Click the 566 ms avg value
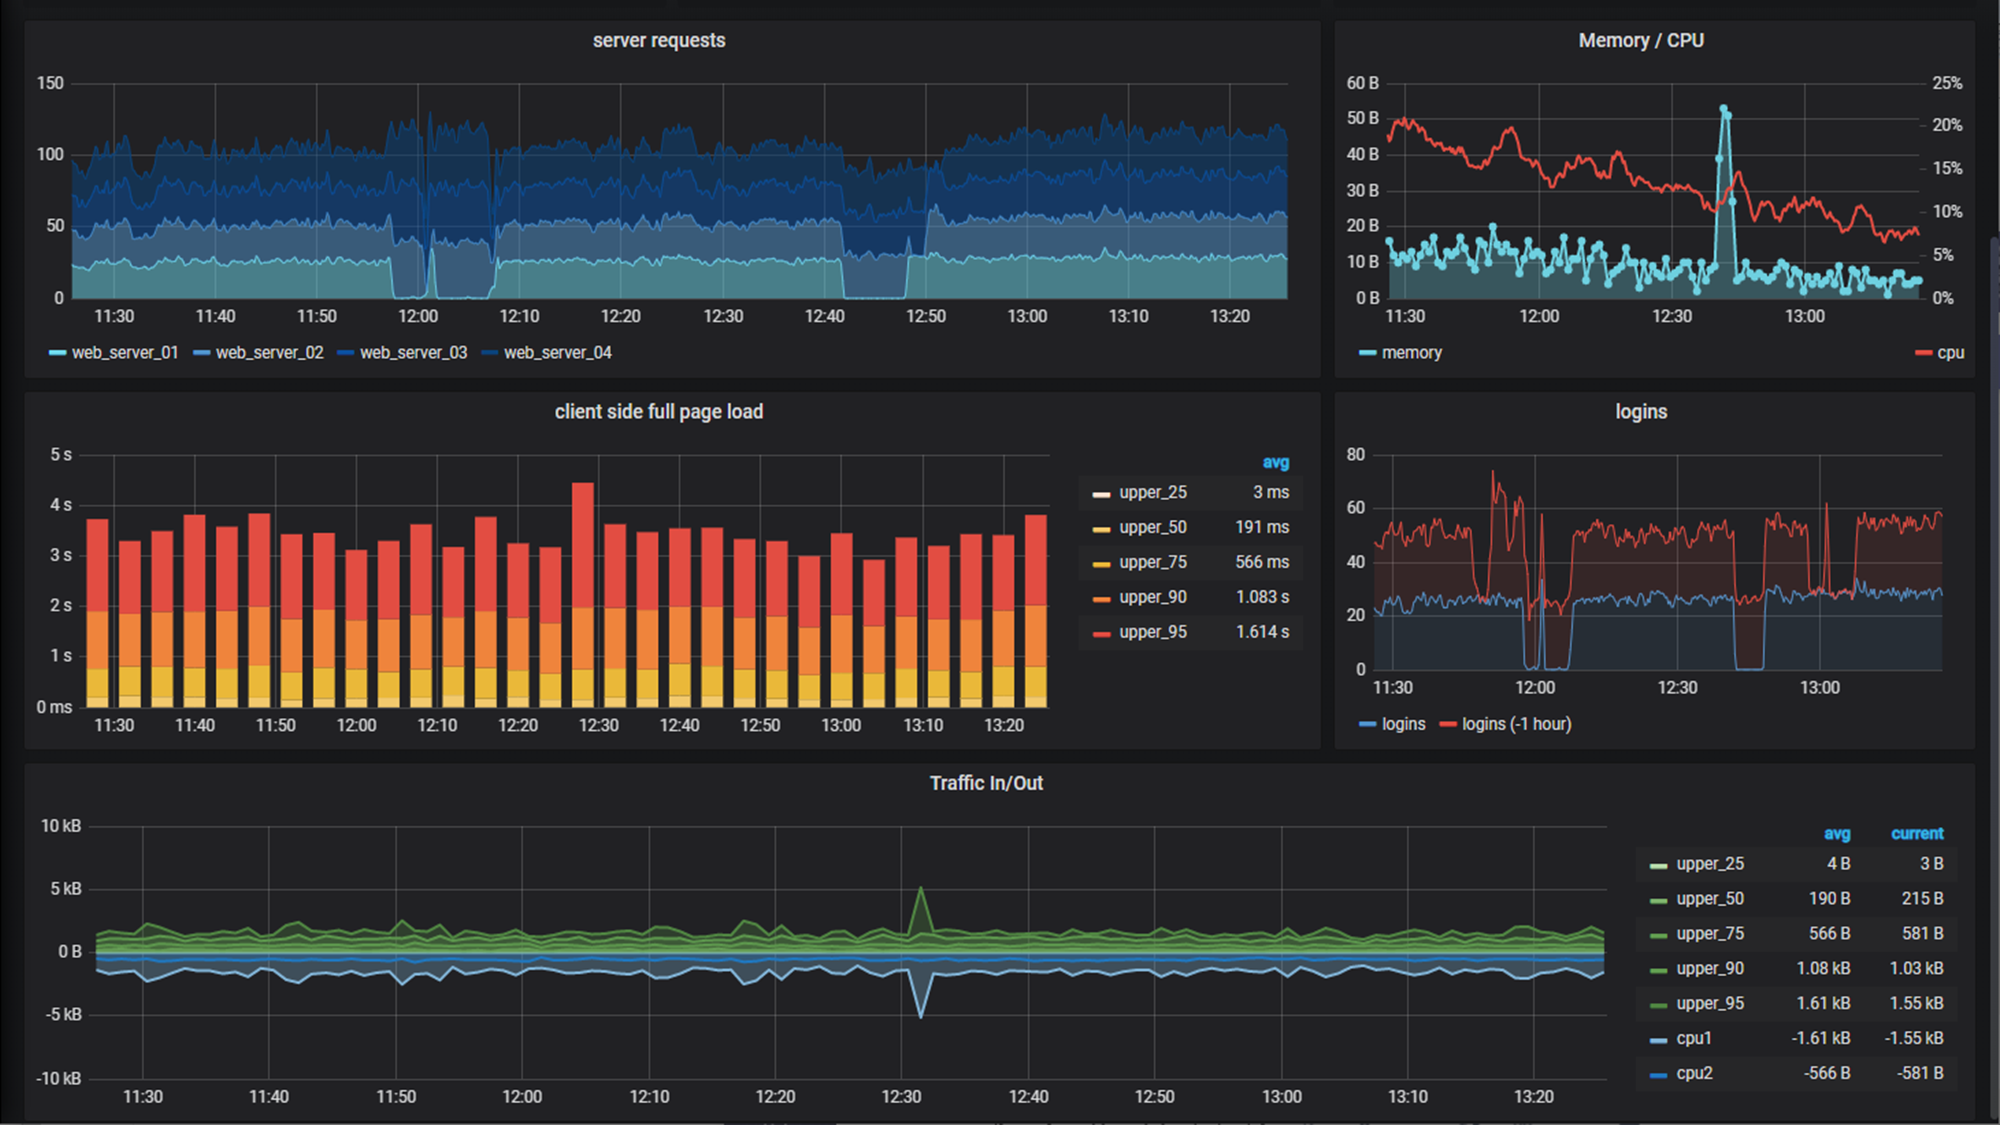Image resolution: width=2000 pixels, height=1125 pixels. point(1262,563)
